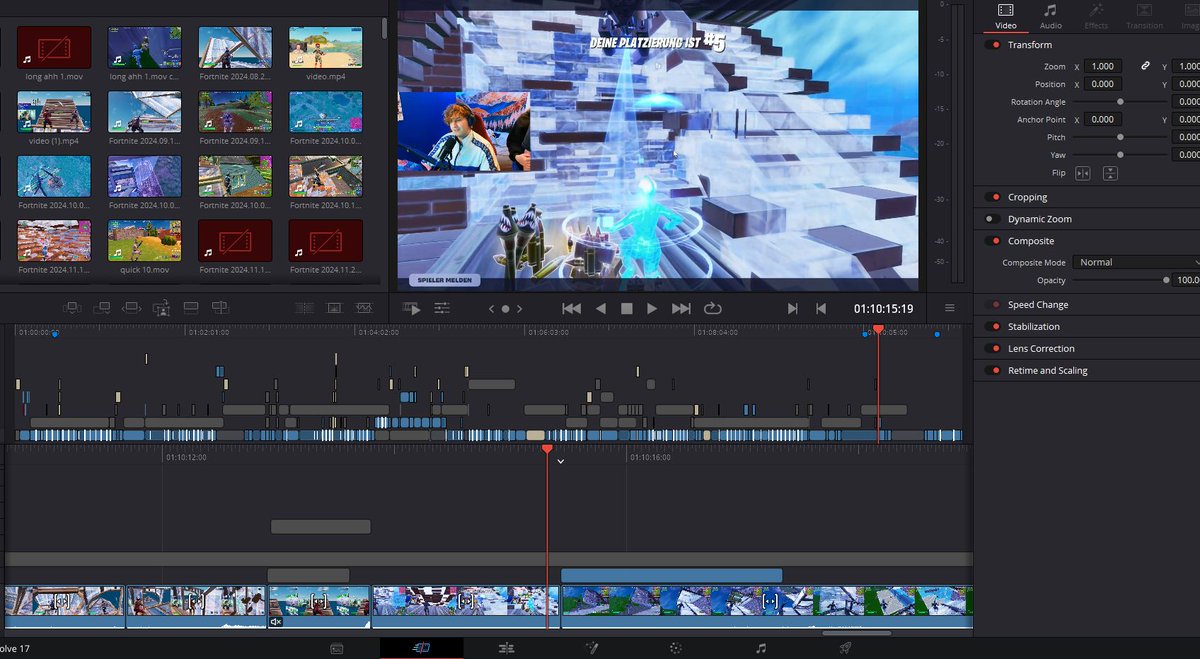Screen dimensions: 1200x659
Task: Click the Anchor Point X value field
Action: 1102,119
